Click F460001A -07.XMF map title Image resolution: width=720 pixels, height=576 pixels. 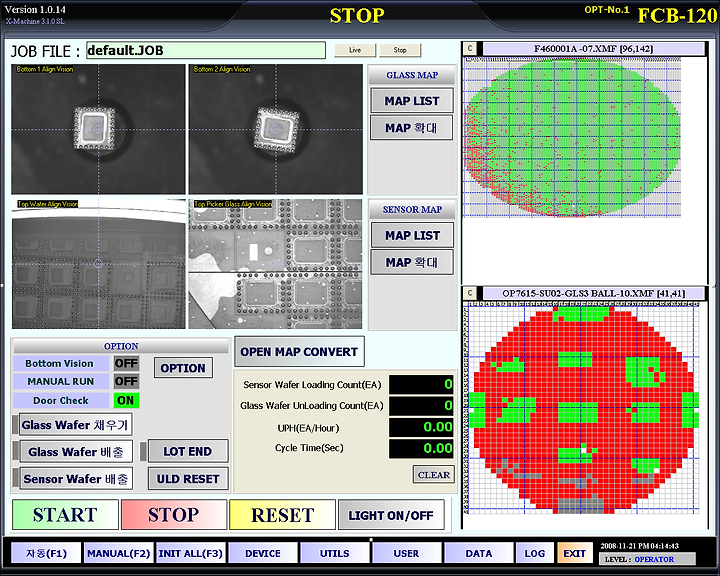point(593,48)
